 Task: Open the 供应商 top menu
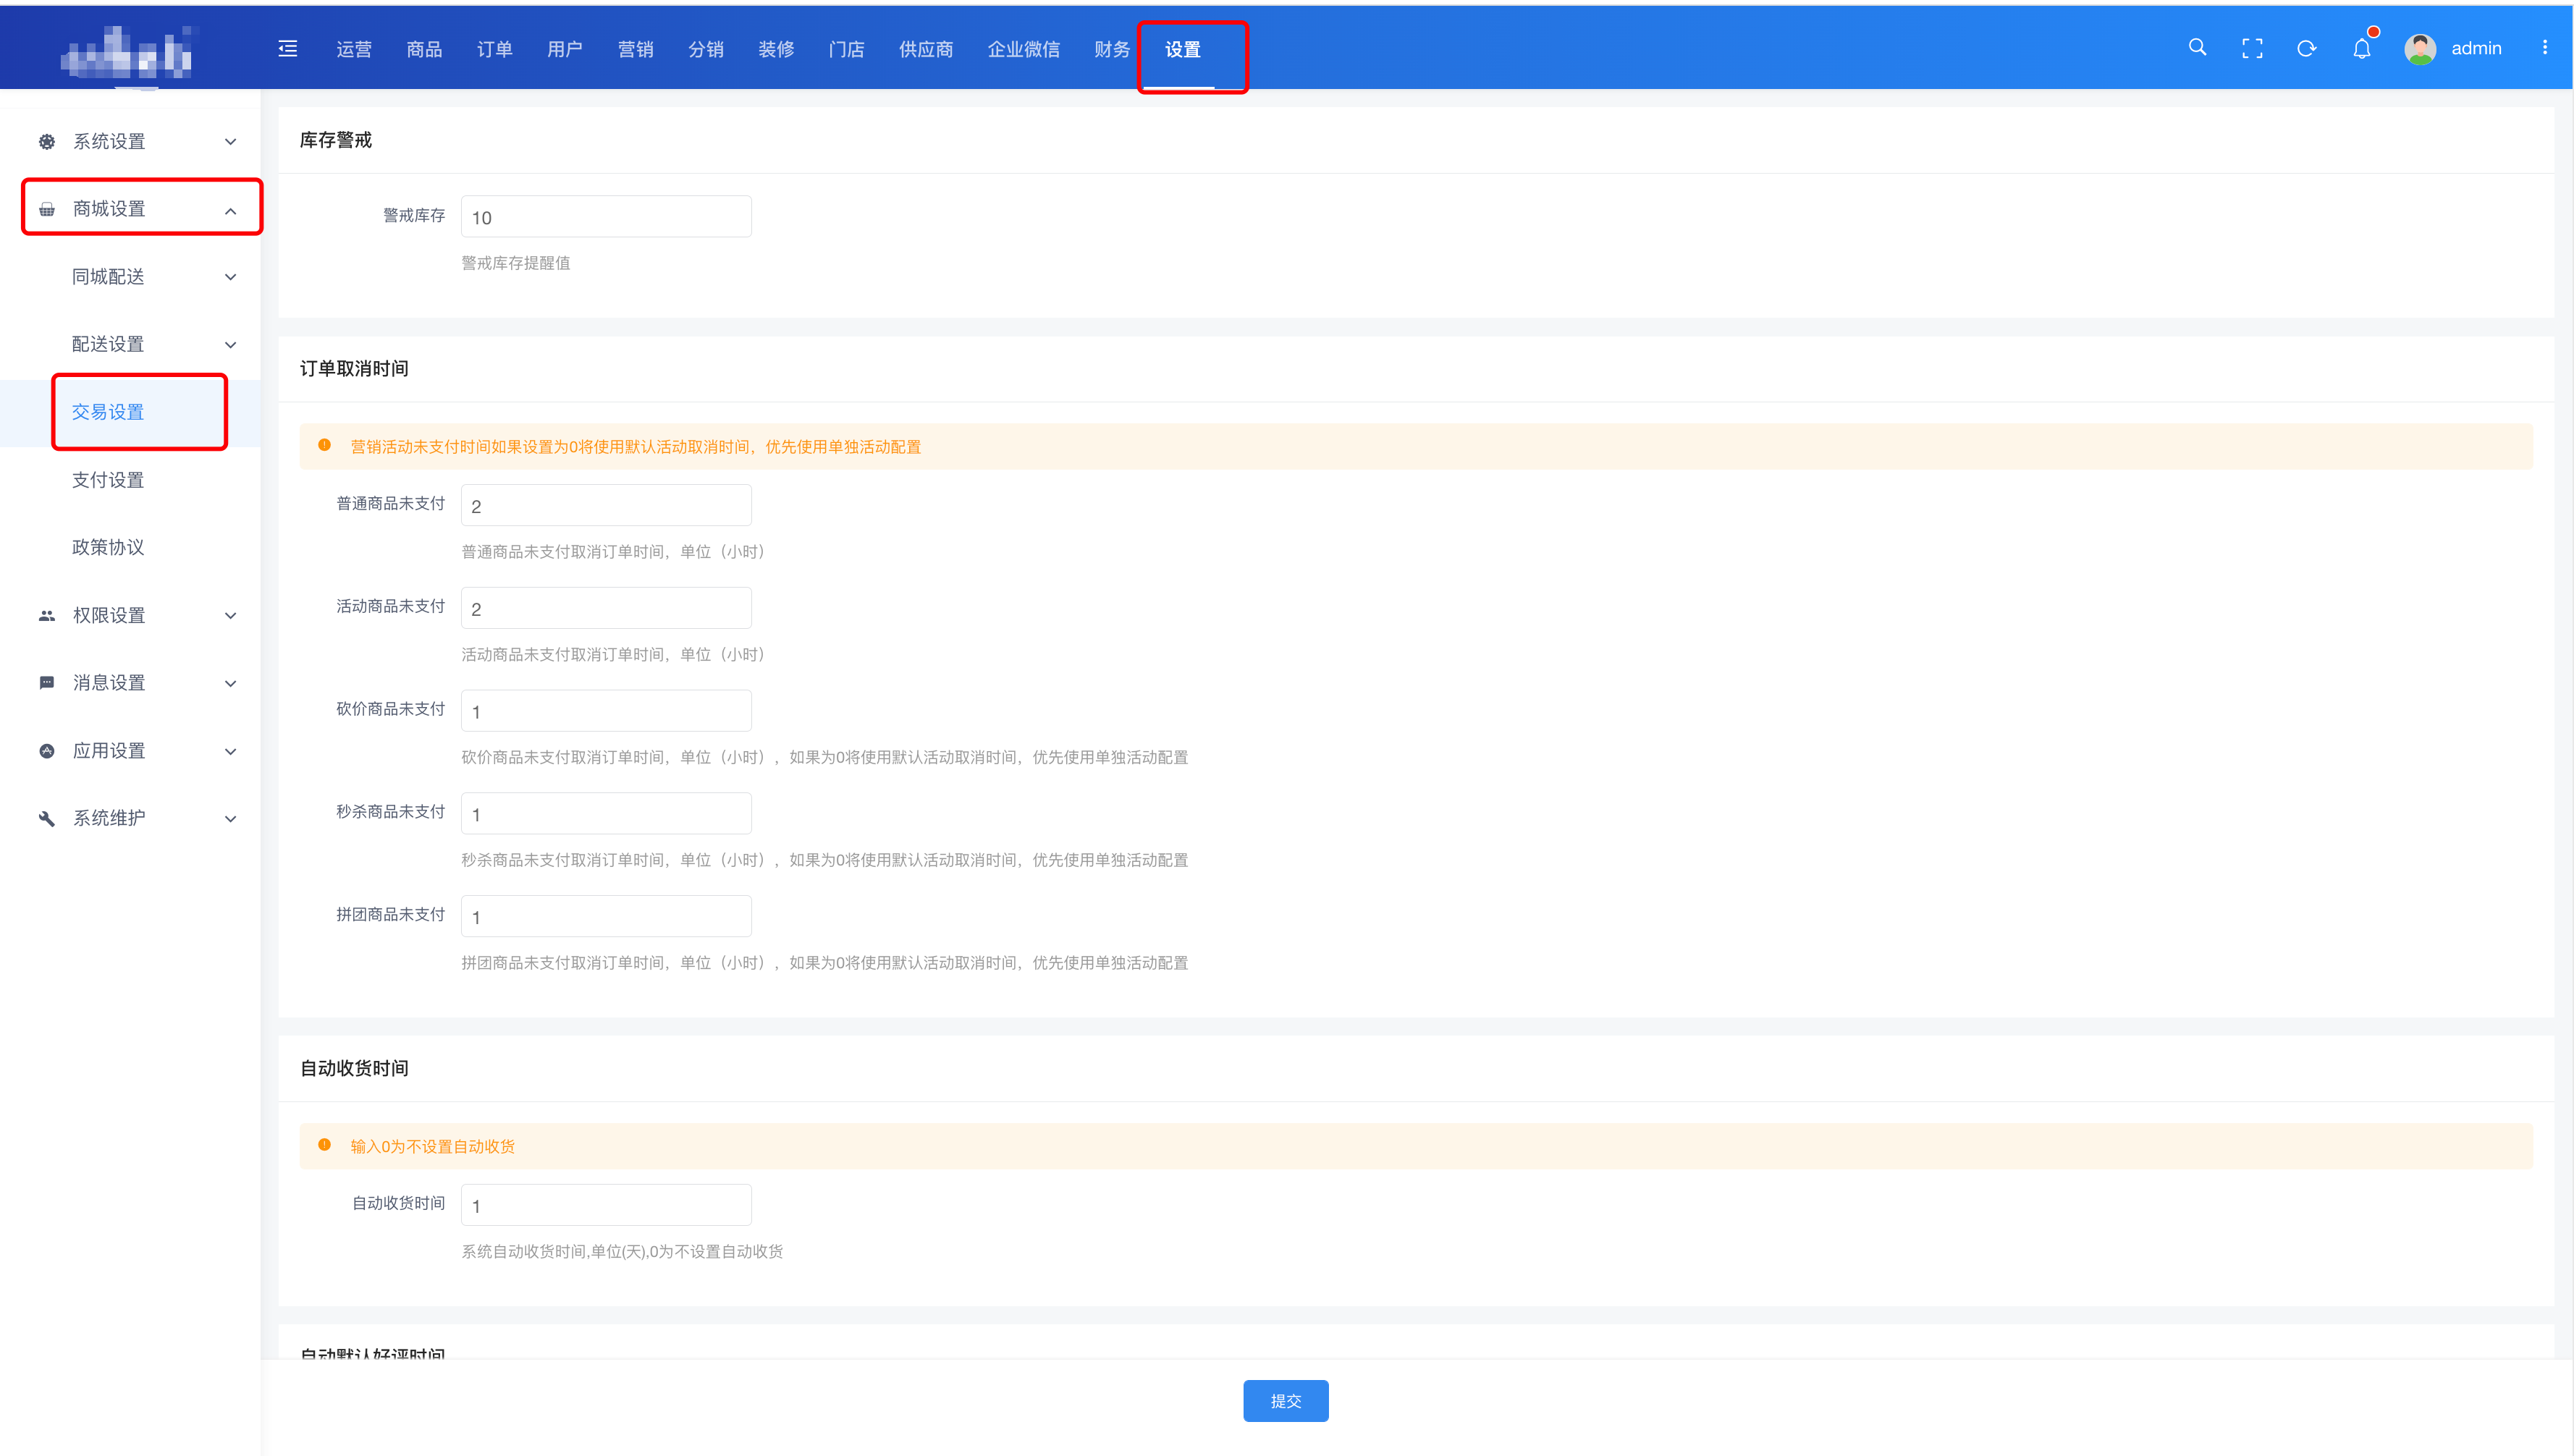[x=926, y=49]
